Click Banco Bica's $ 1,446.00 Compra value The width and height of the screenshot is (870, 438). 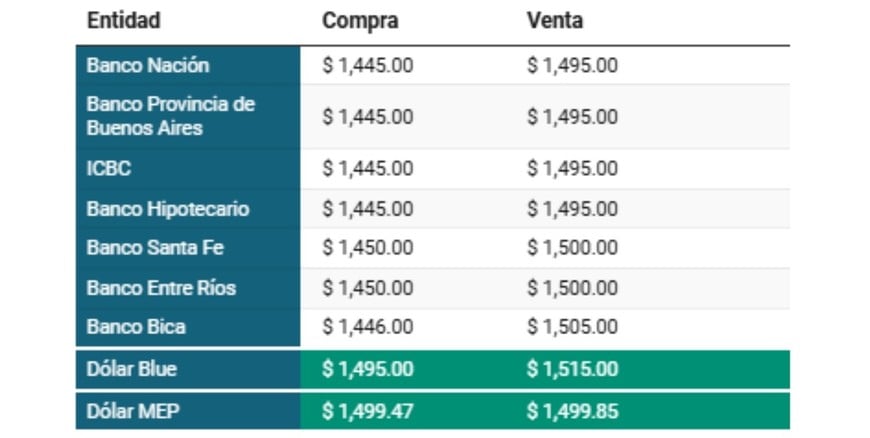coord(367,327)
